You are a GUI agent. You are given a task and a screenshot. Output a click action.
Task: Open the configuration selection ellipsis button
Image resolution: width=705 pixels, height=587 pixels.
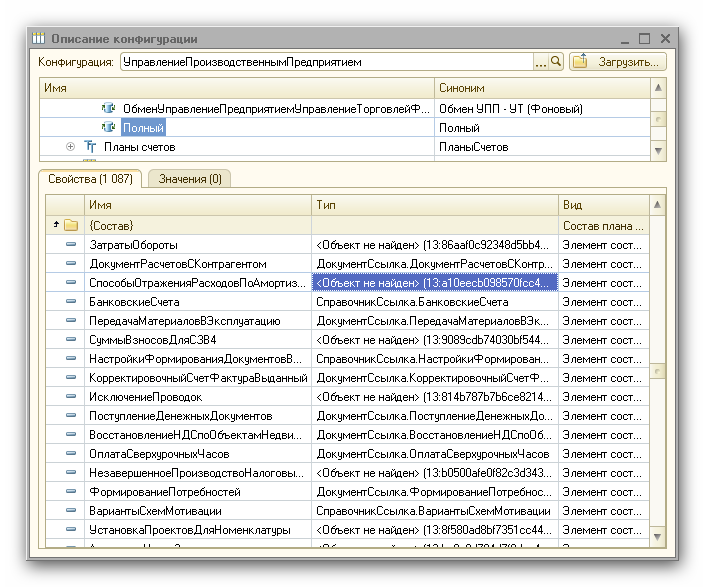(x=541, y=62)
